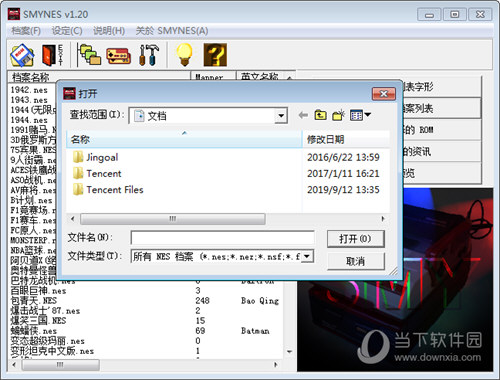Image resolution: width=500 pixels, height=380 pixels.
Task: Expand the 查找范围 location dropdown
Action: click(x=281, y=116)
